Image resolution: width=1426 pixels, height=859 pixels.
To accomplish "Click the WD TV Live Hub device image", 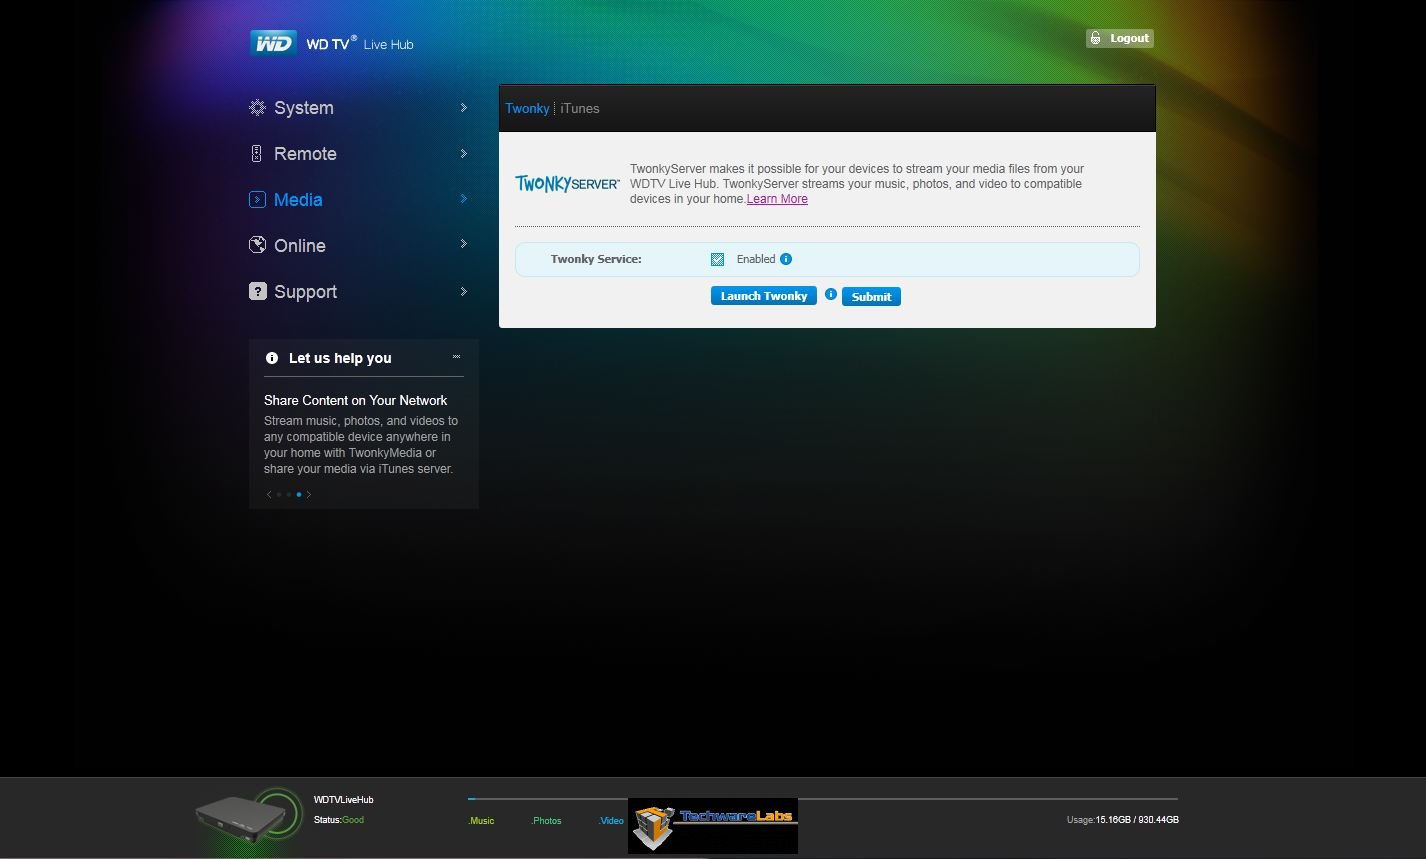I will click(250, 818).
